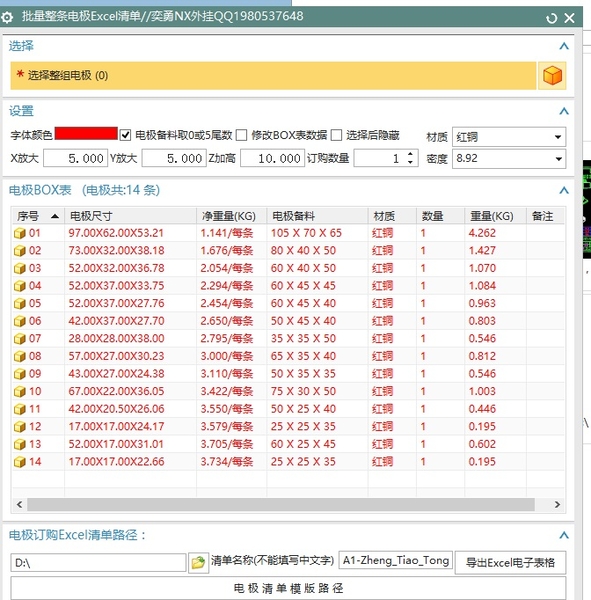Select the cube icon of row 06
The width and height of the screenshot is (591, 600).
(x=20, y=321)
